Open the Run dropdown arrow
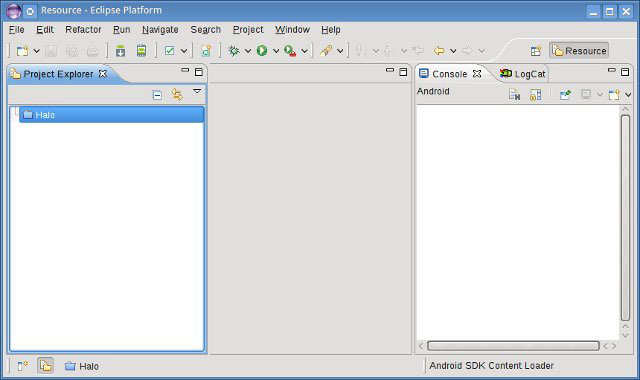Viewport: 640px width, 380px height. pyautogui.click(x=276, y=51)
